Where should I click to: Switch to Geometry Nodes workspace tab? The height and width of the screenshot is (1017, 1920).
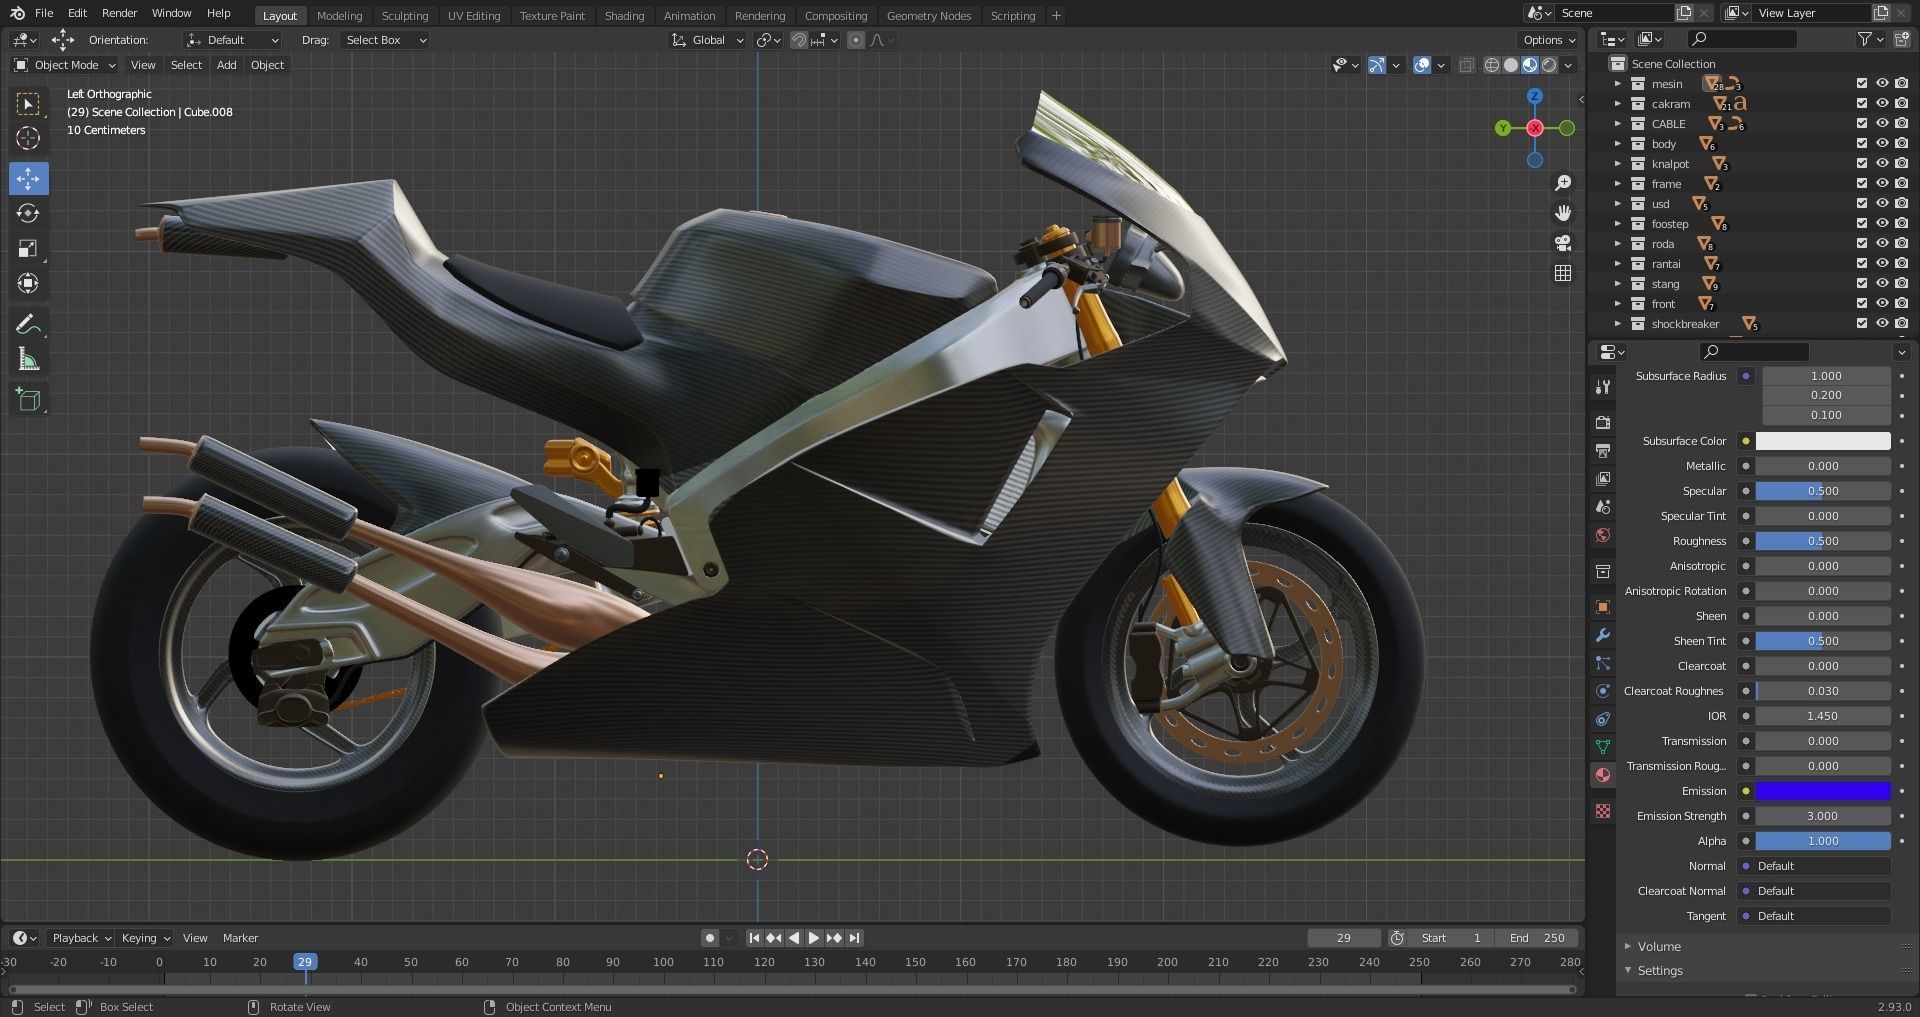929,16
